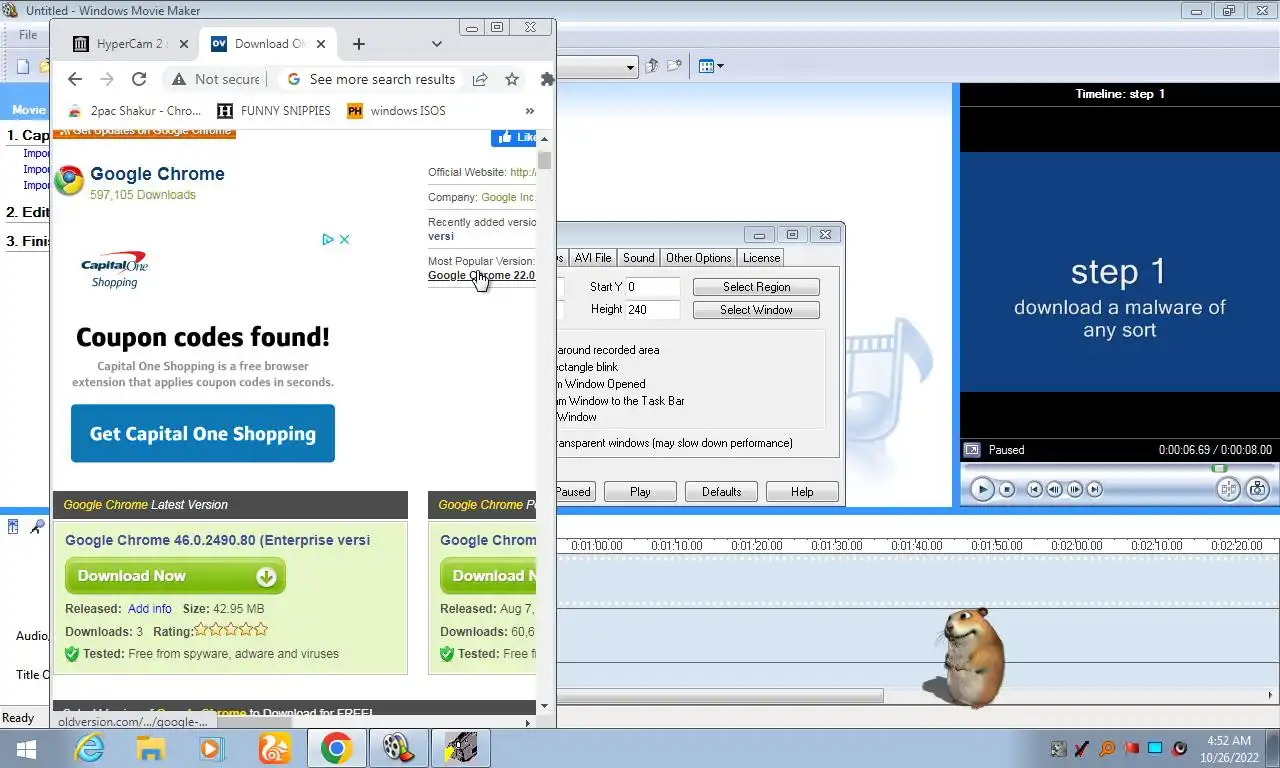This screenshot has height=768, width=1280.
Task: Switch to the AVI File tab
Action: point(592,258)
